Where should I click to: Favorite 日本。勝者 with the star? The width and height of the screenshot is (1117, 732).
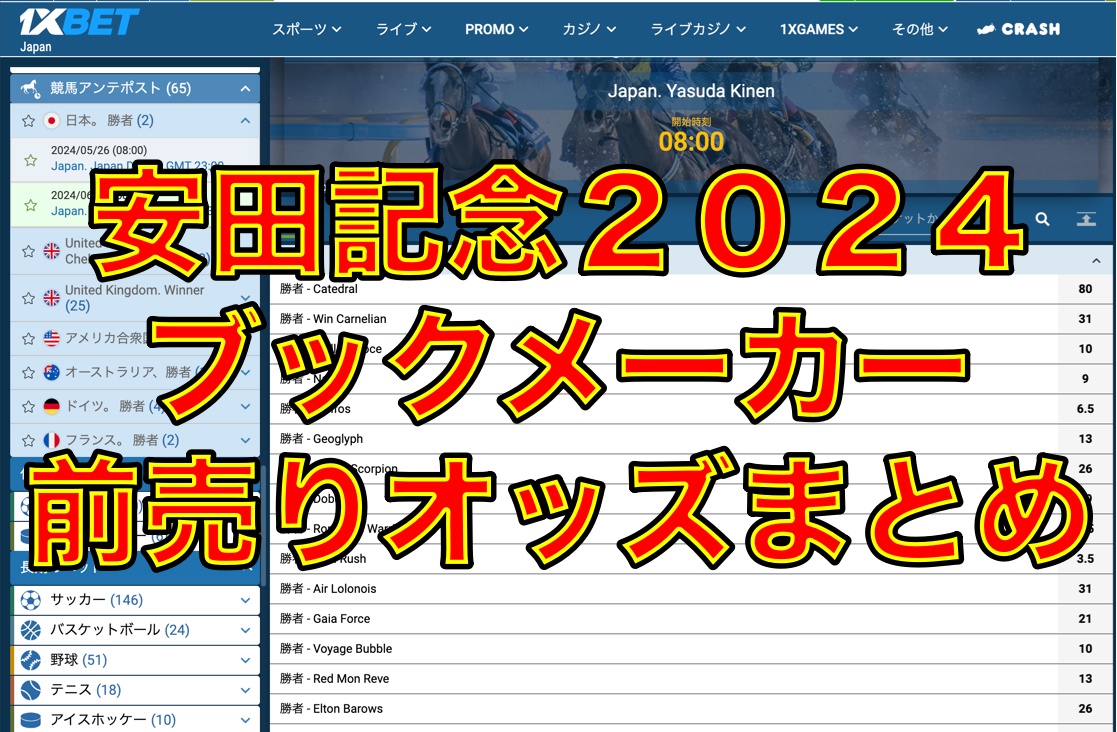click(28, 121)
